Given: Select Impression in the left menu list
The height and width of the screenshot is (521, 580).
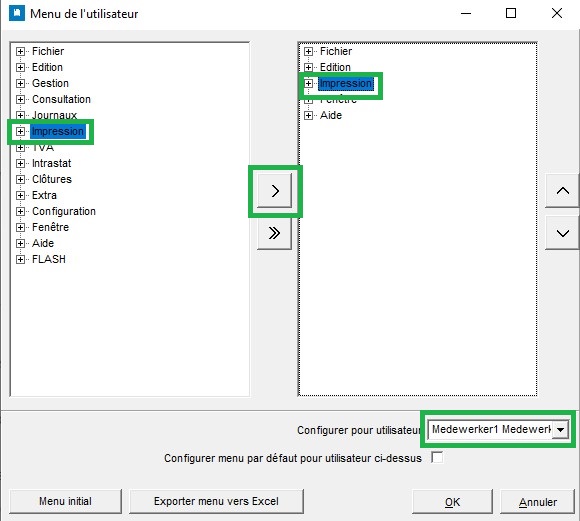Looking at the screenshot, I should 58,131.
